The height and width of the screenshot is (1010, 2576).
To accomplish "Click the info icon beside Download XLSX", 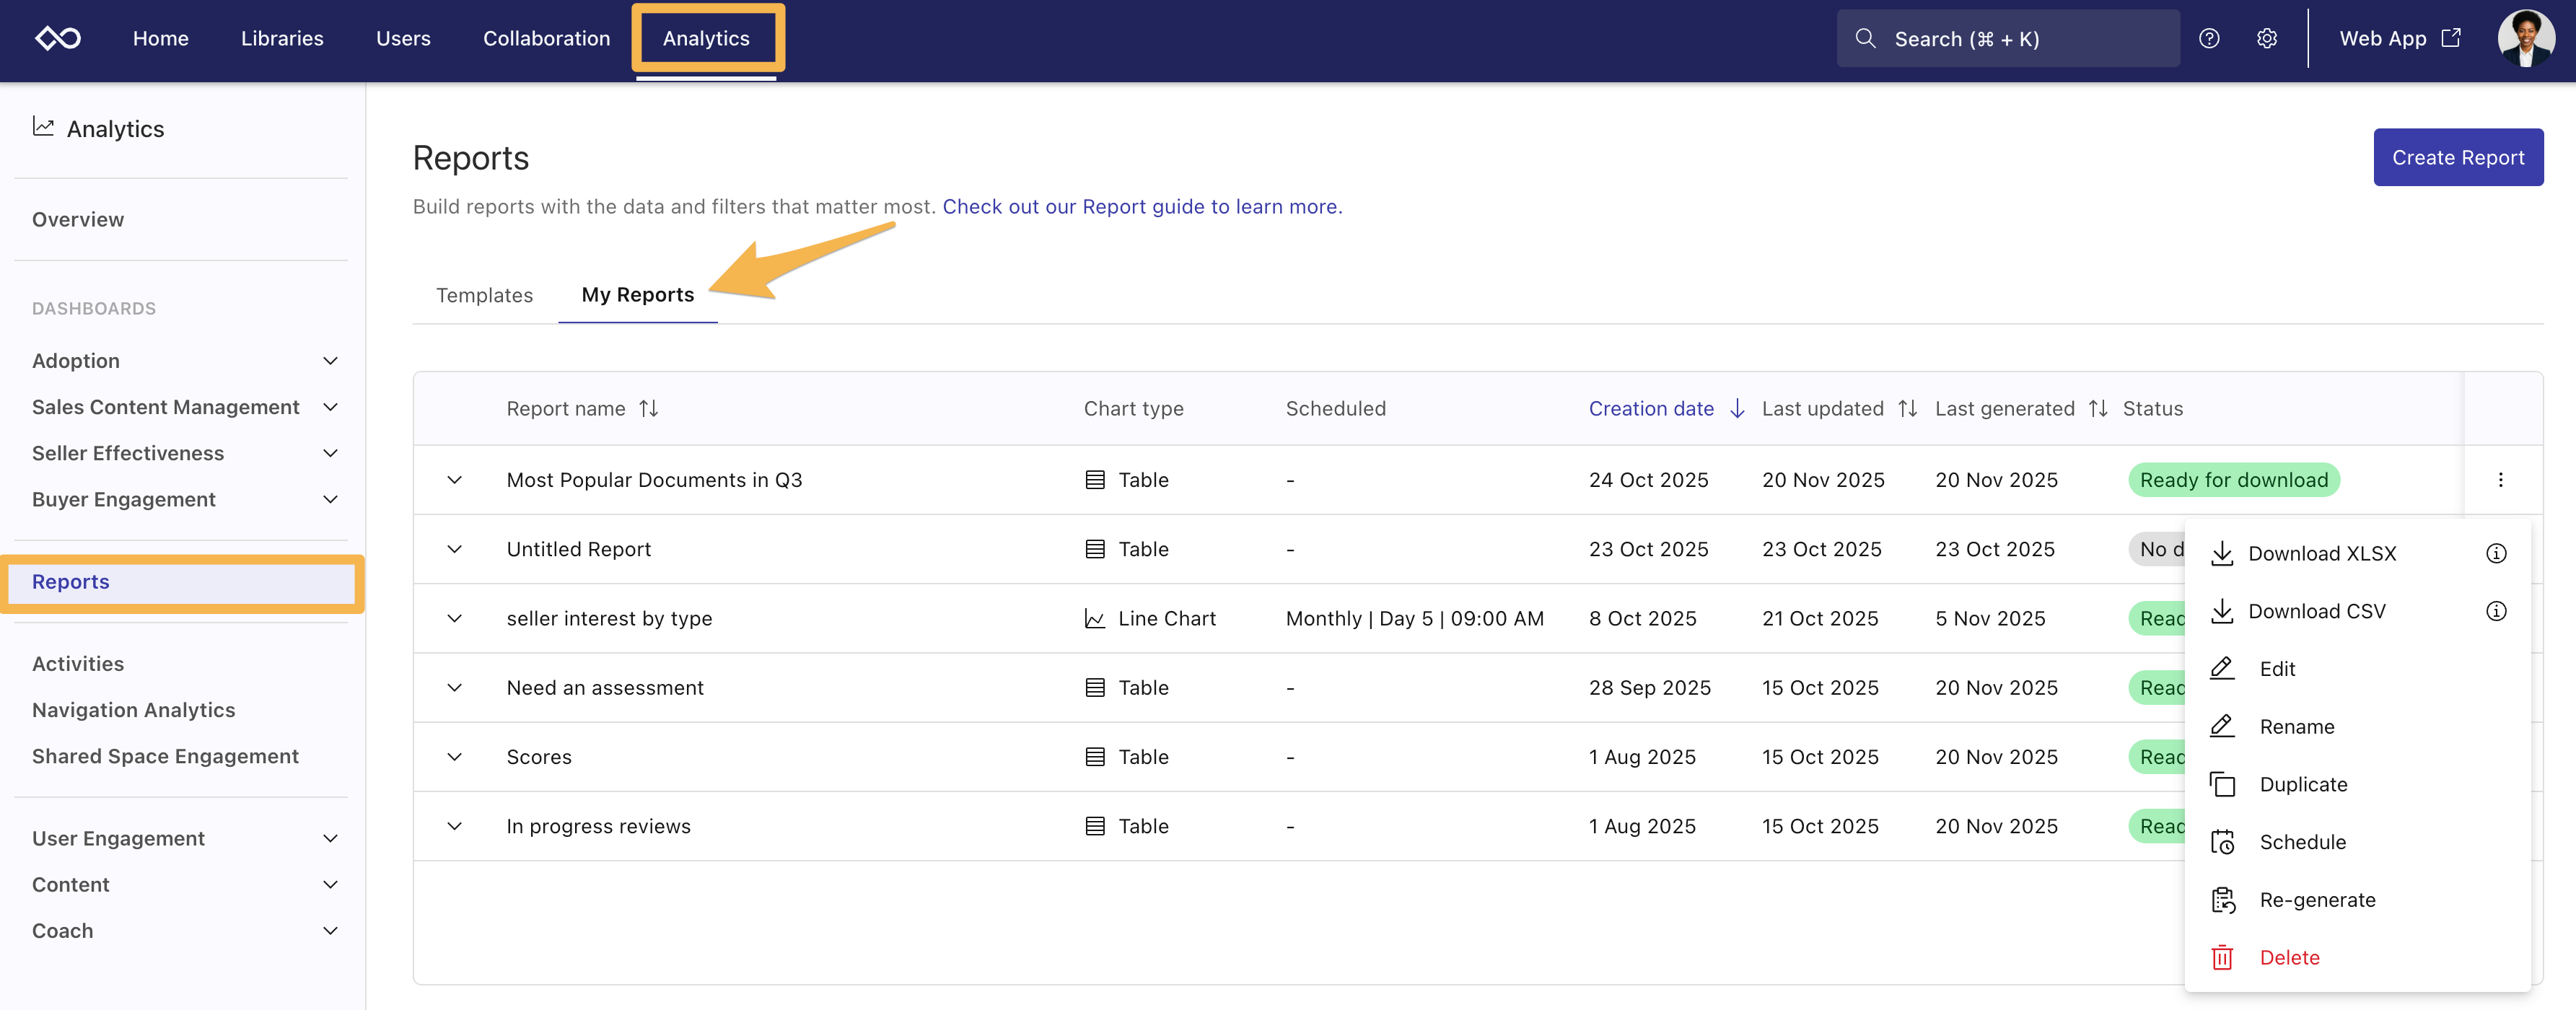I will click(x=2496, y=553).
